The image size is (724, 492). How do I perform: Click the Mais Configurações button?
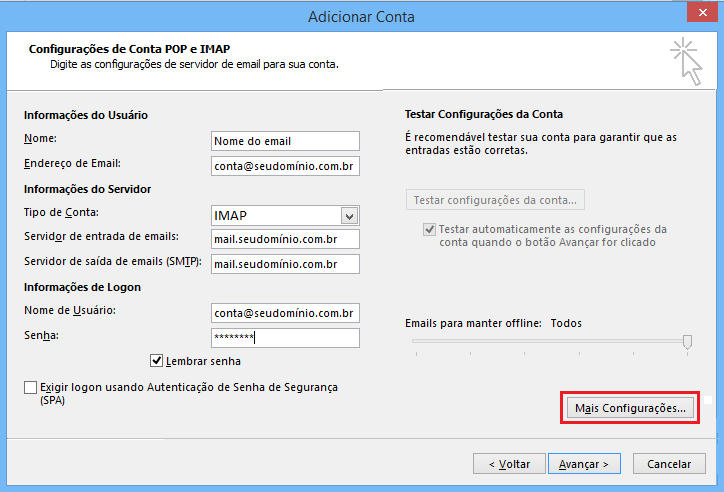629,408
